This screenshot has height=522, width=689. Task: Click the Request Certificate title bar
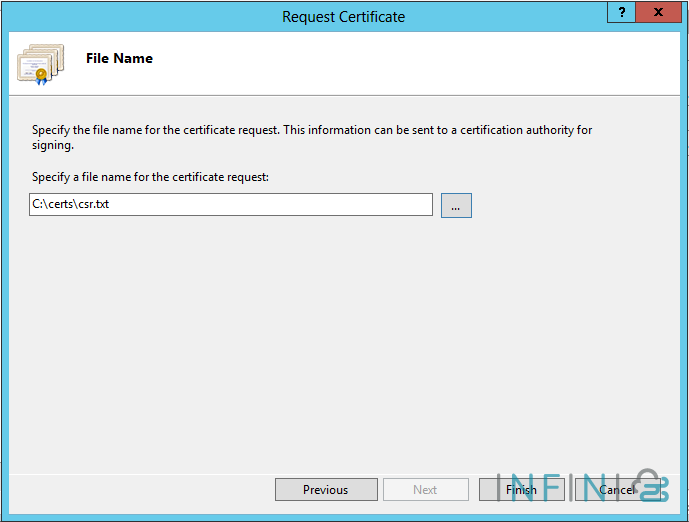(x=344, y=16)
